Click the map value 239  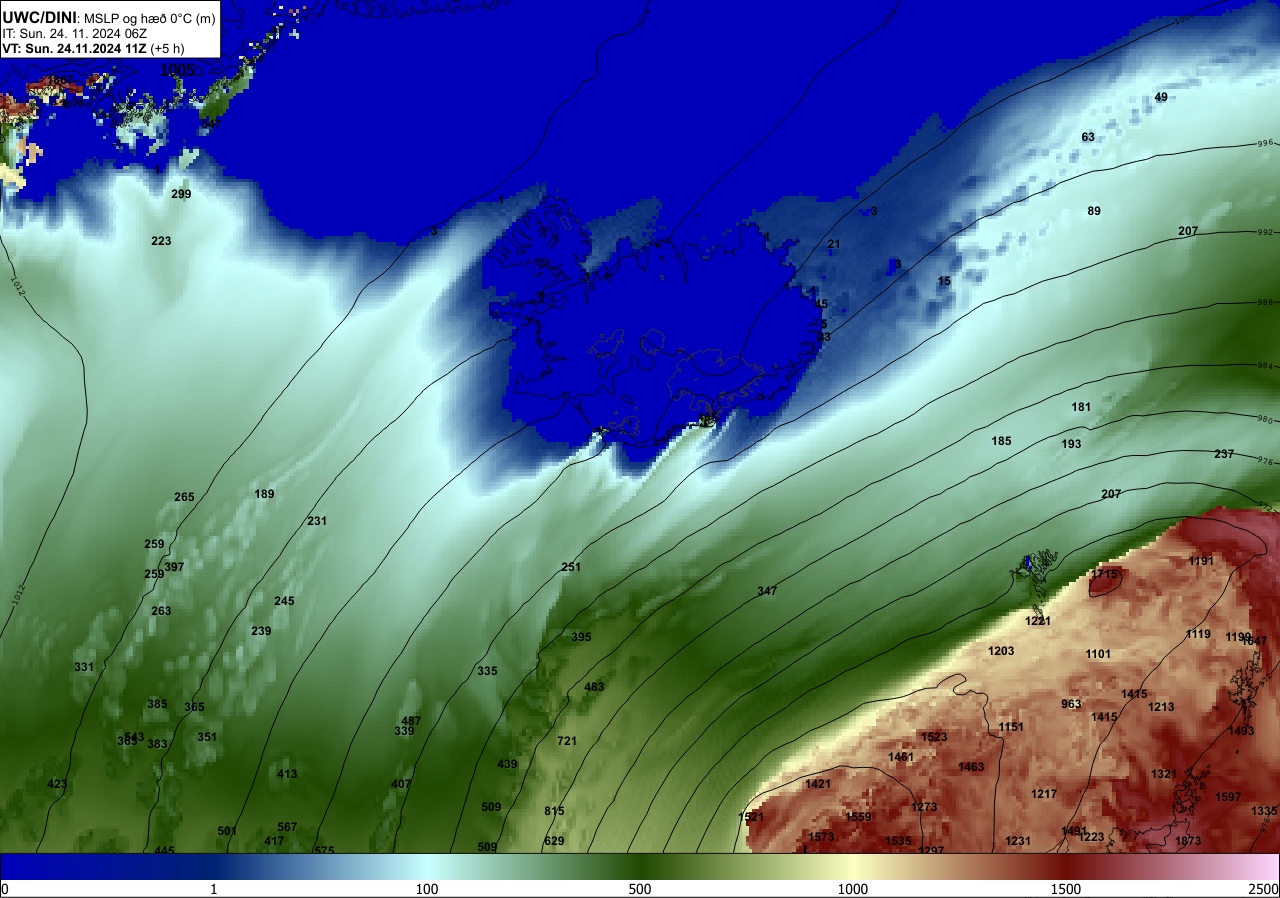tap(261, 631)
